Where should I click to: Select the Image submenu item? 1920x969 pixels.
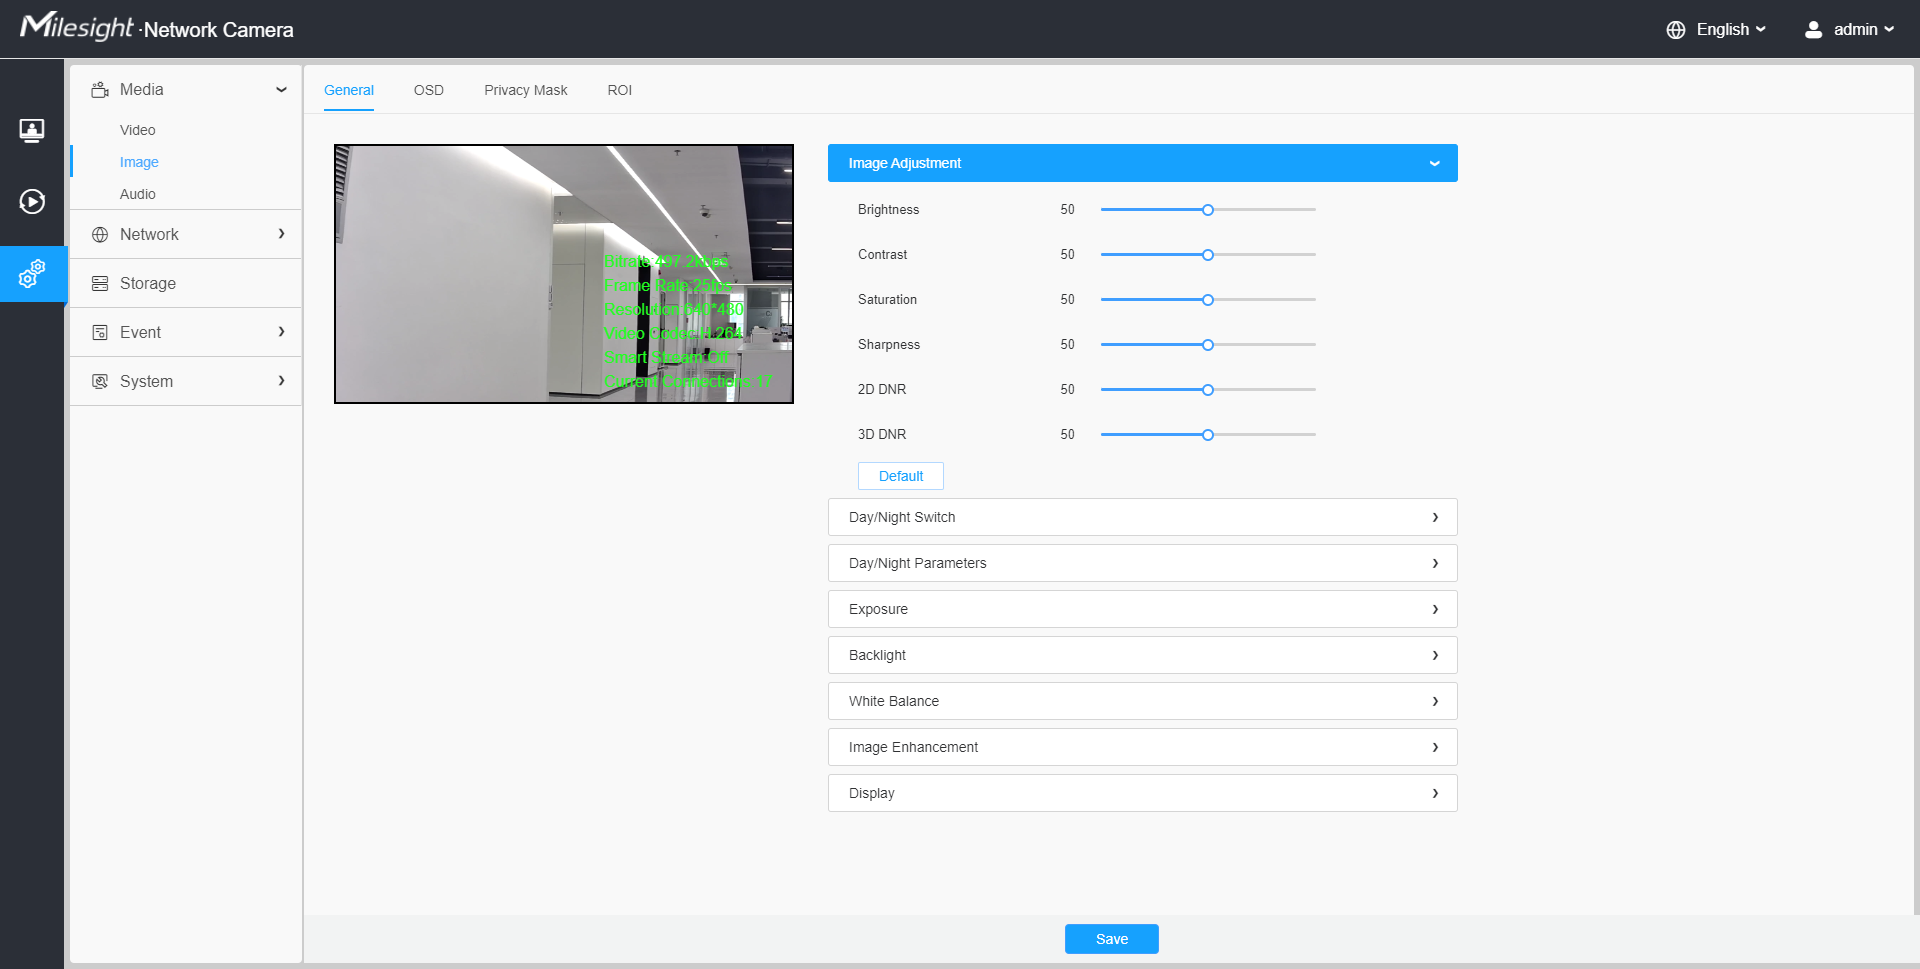pos(139,162)
